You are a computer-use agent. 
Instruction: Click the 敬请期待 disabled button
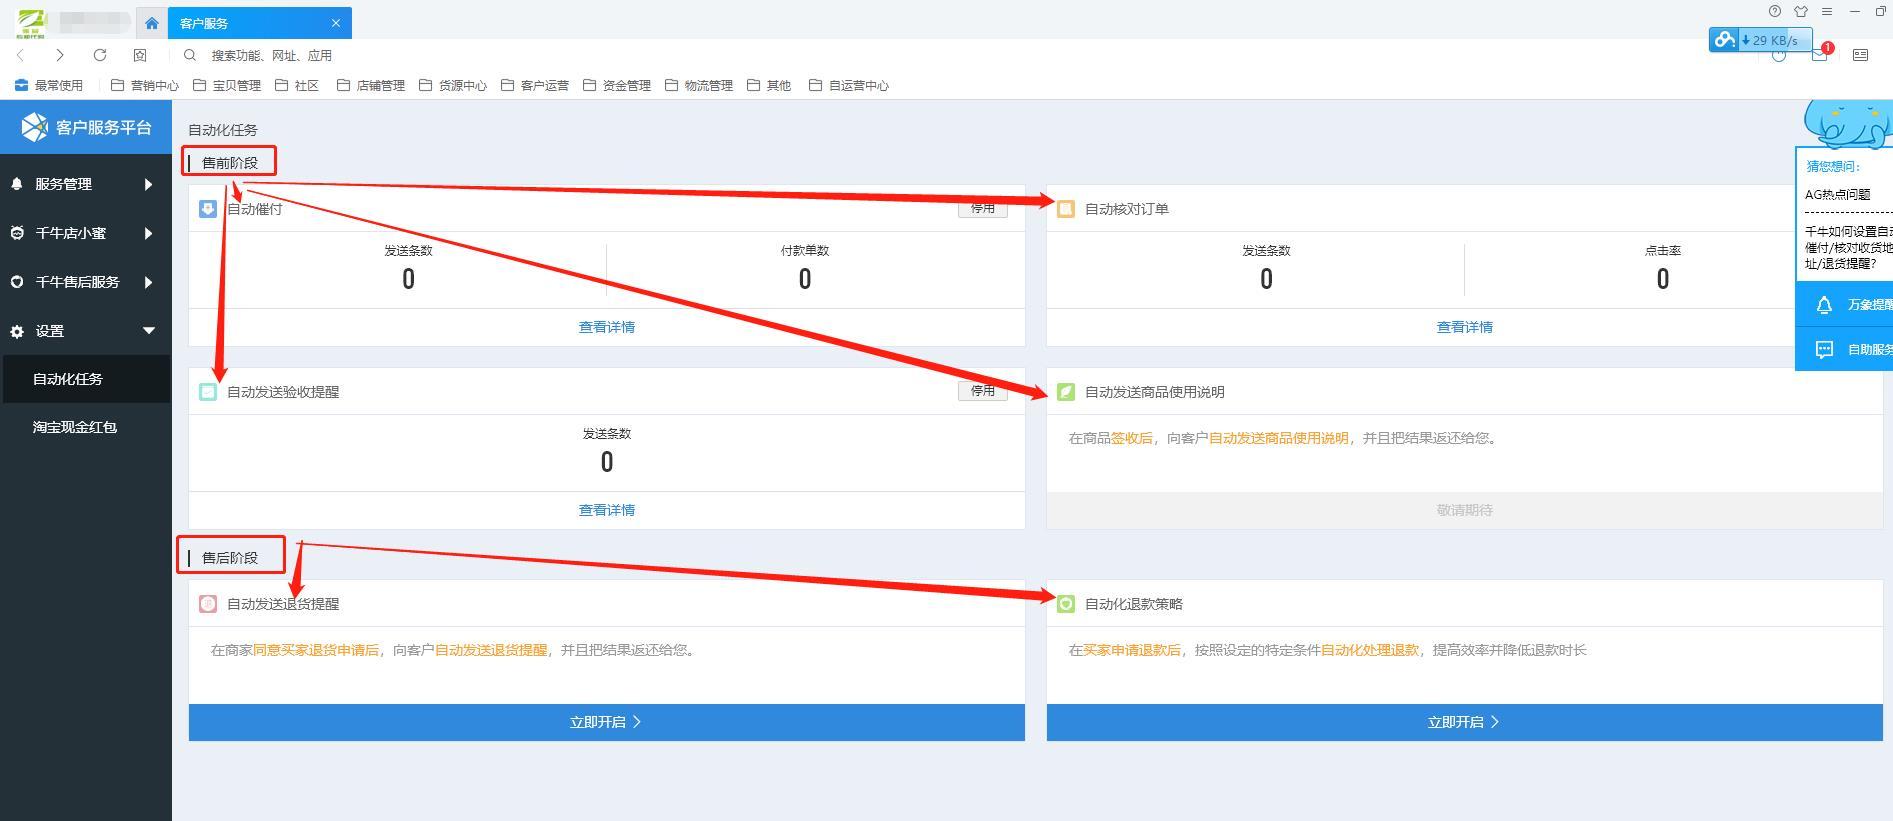coord(1465,510)
